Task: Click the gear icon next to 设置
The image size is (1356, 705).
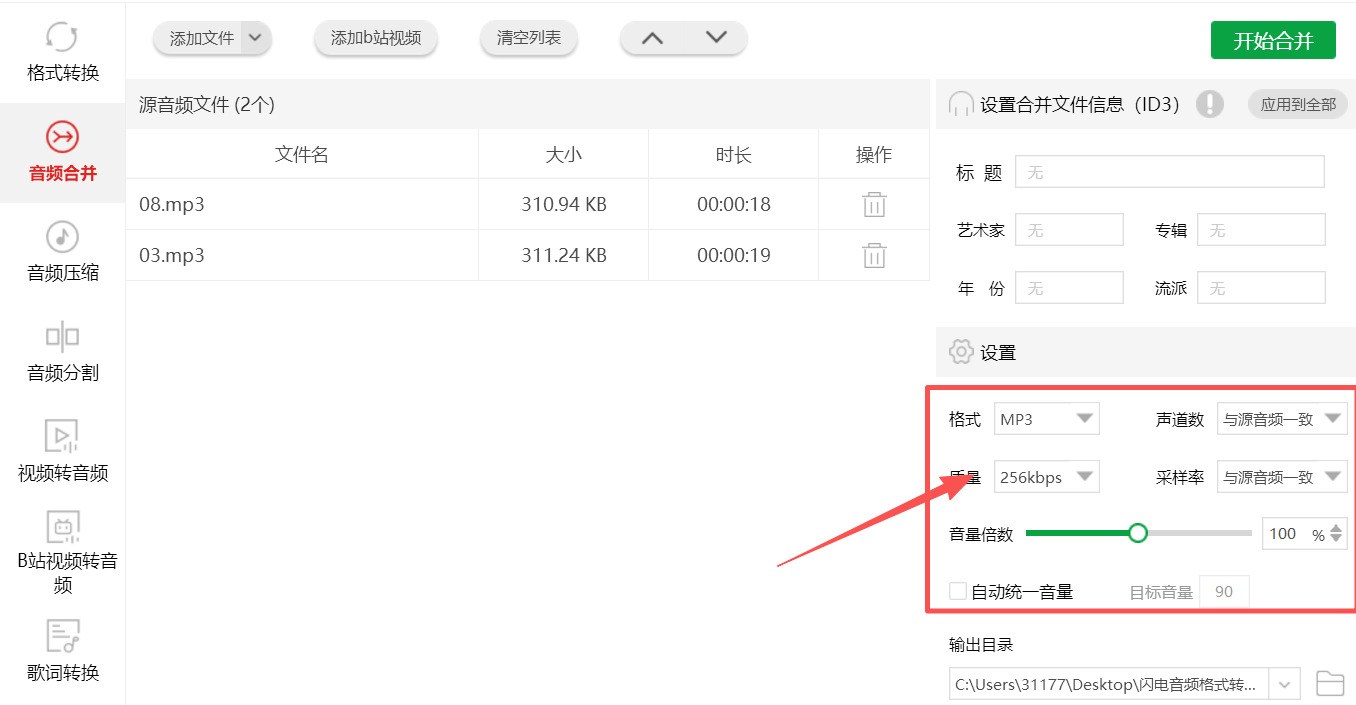Action: [961, 352]
